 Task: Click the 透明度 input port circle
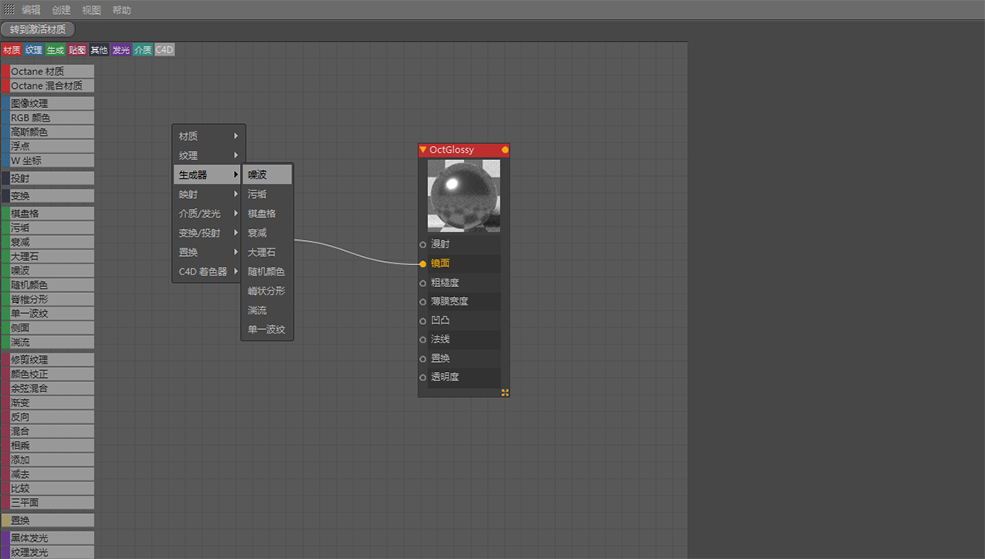423,378
